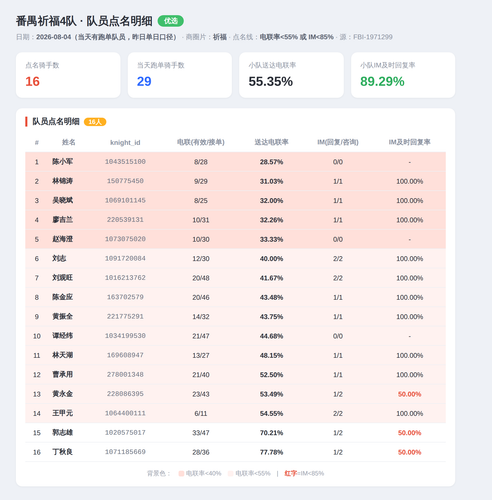Click knight_id 1016213762
This screenshot has width=492, height=500.
point(125,278)
